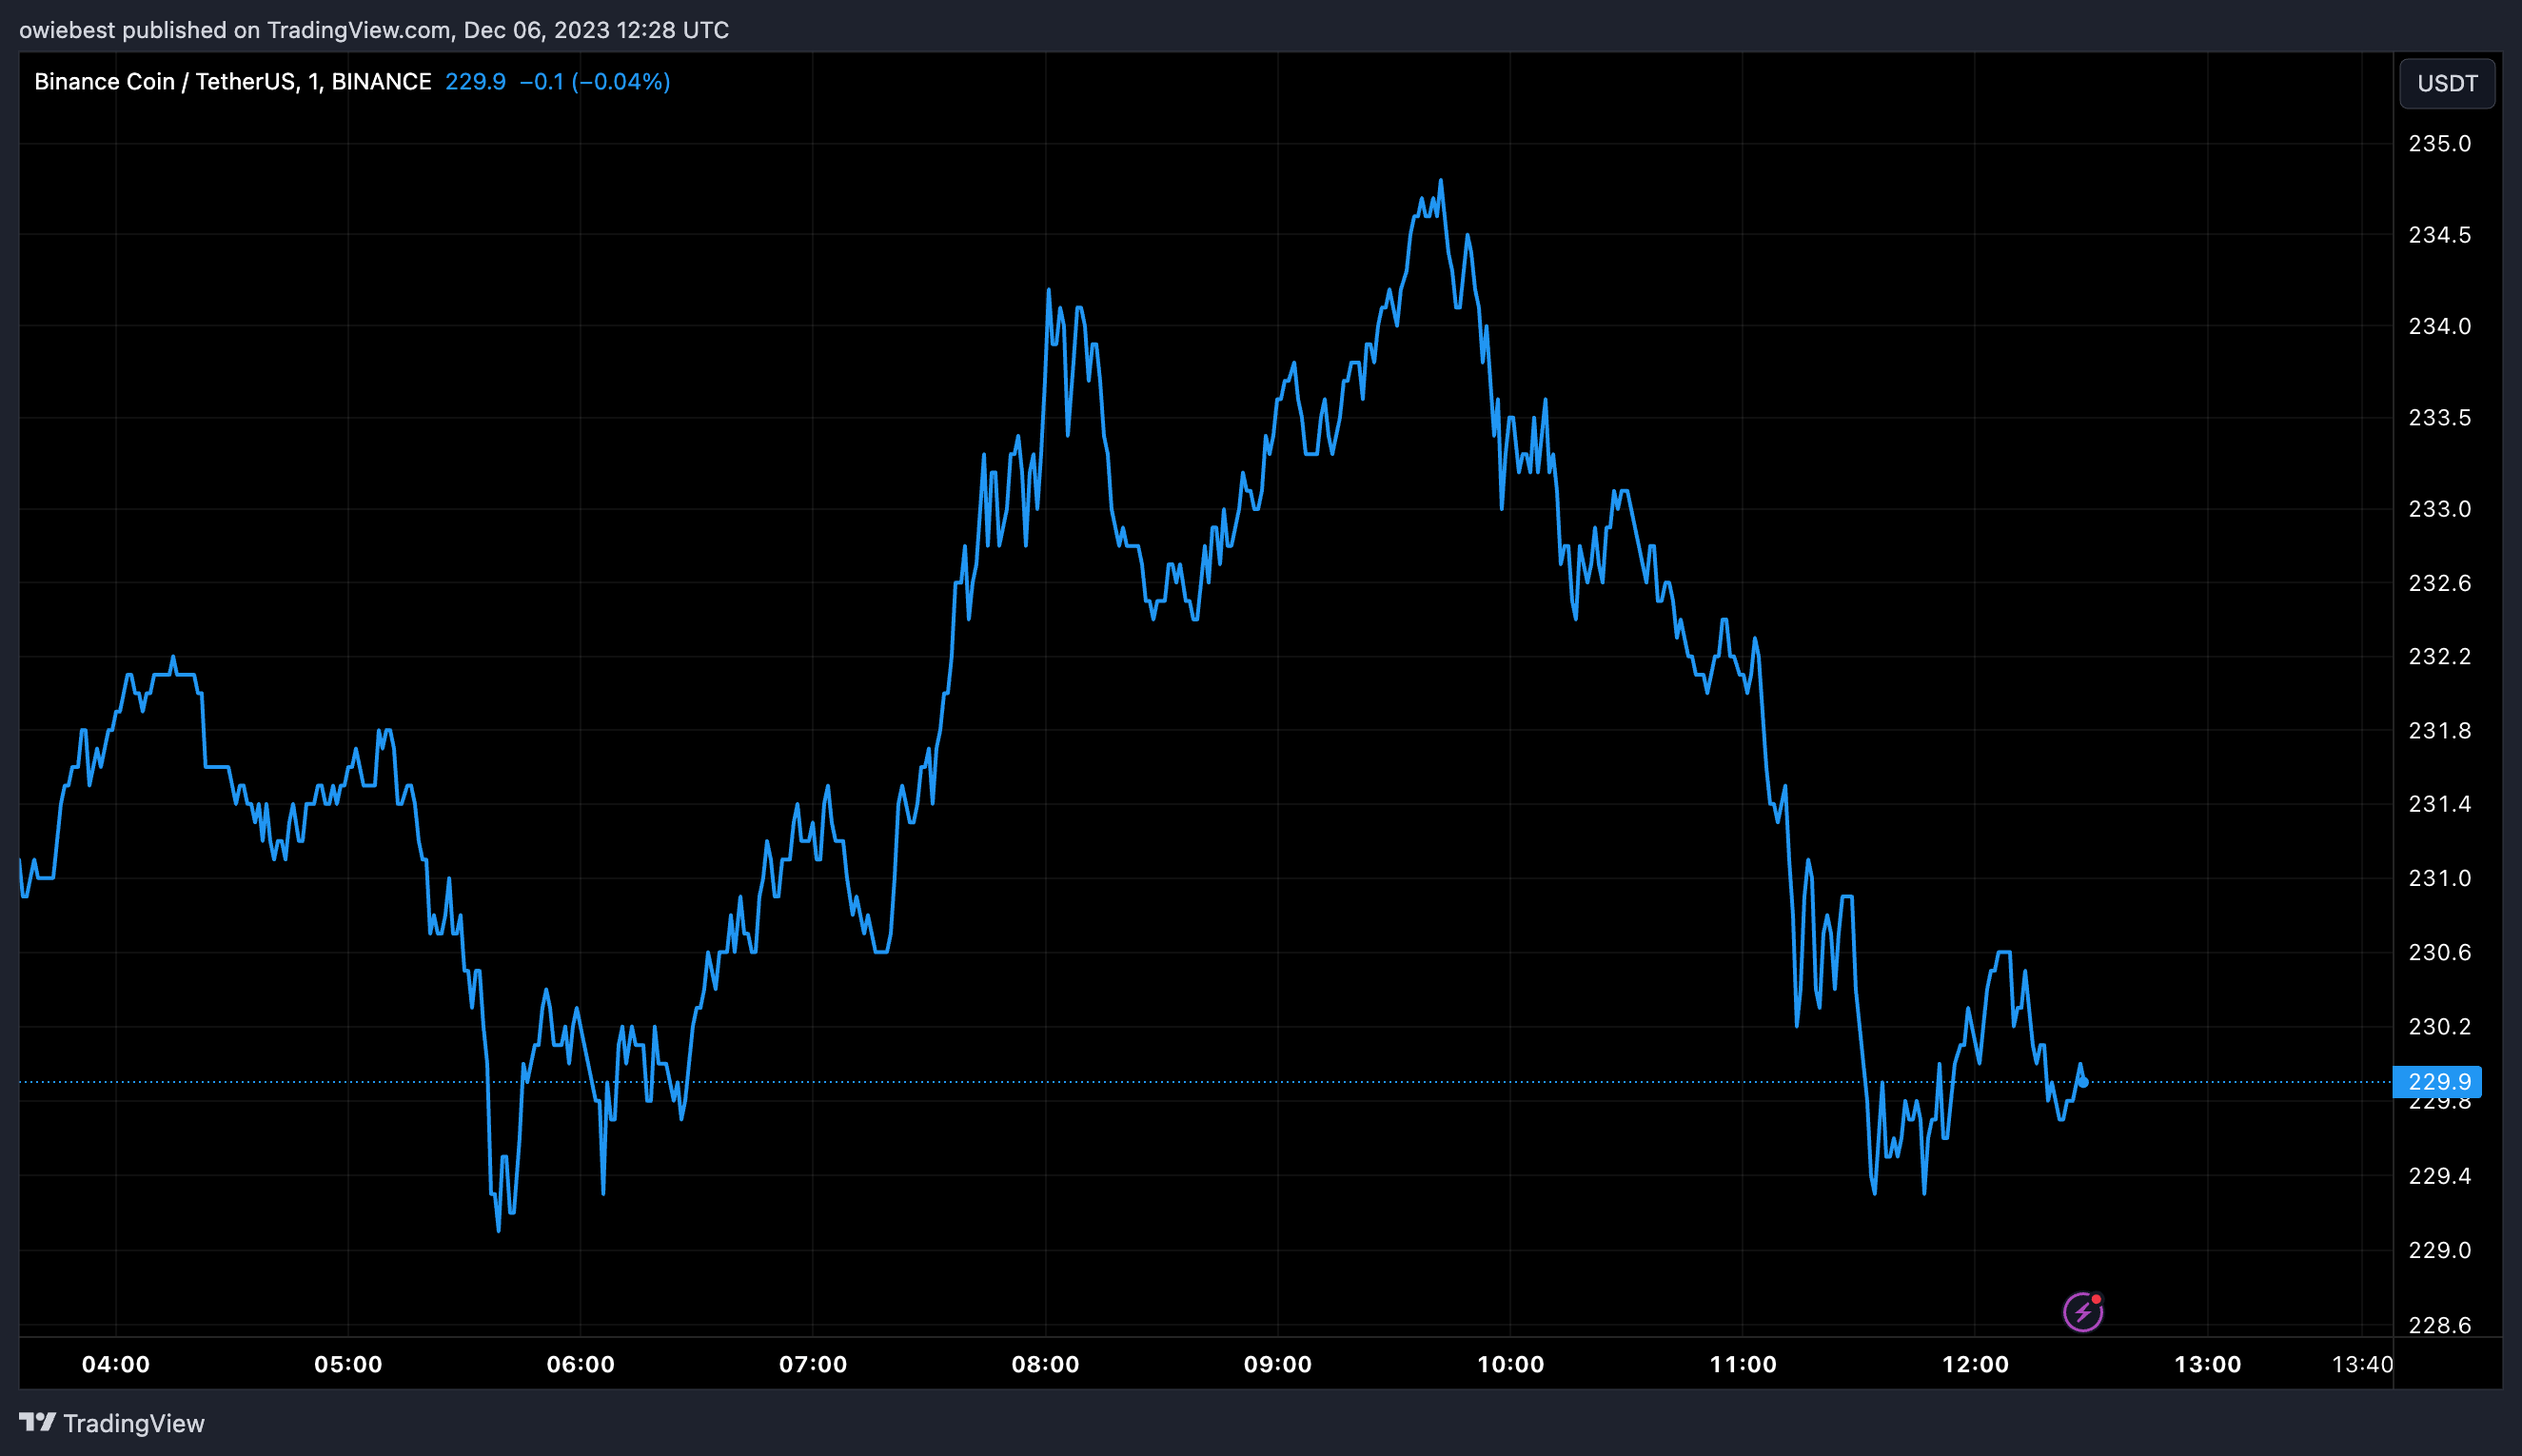
Task: Click the 231.4 price axis label
Action: pos(2439,804)
